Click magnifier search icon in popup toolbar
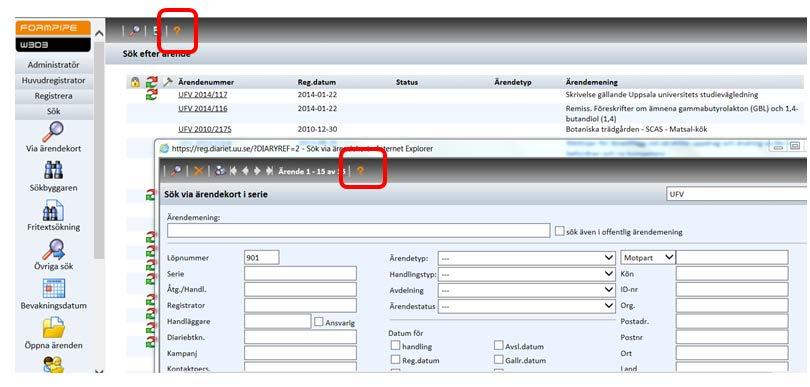810x387 pixels. pyautogui.click(x=176, y=171)
